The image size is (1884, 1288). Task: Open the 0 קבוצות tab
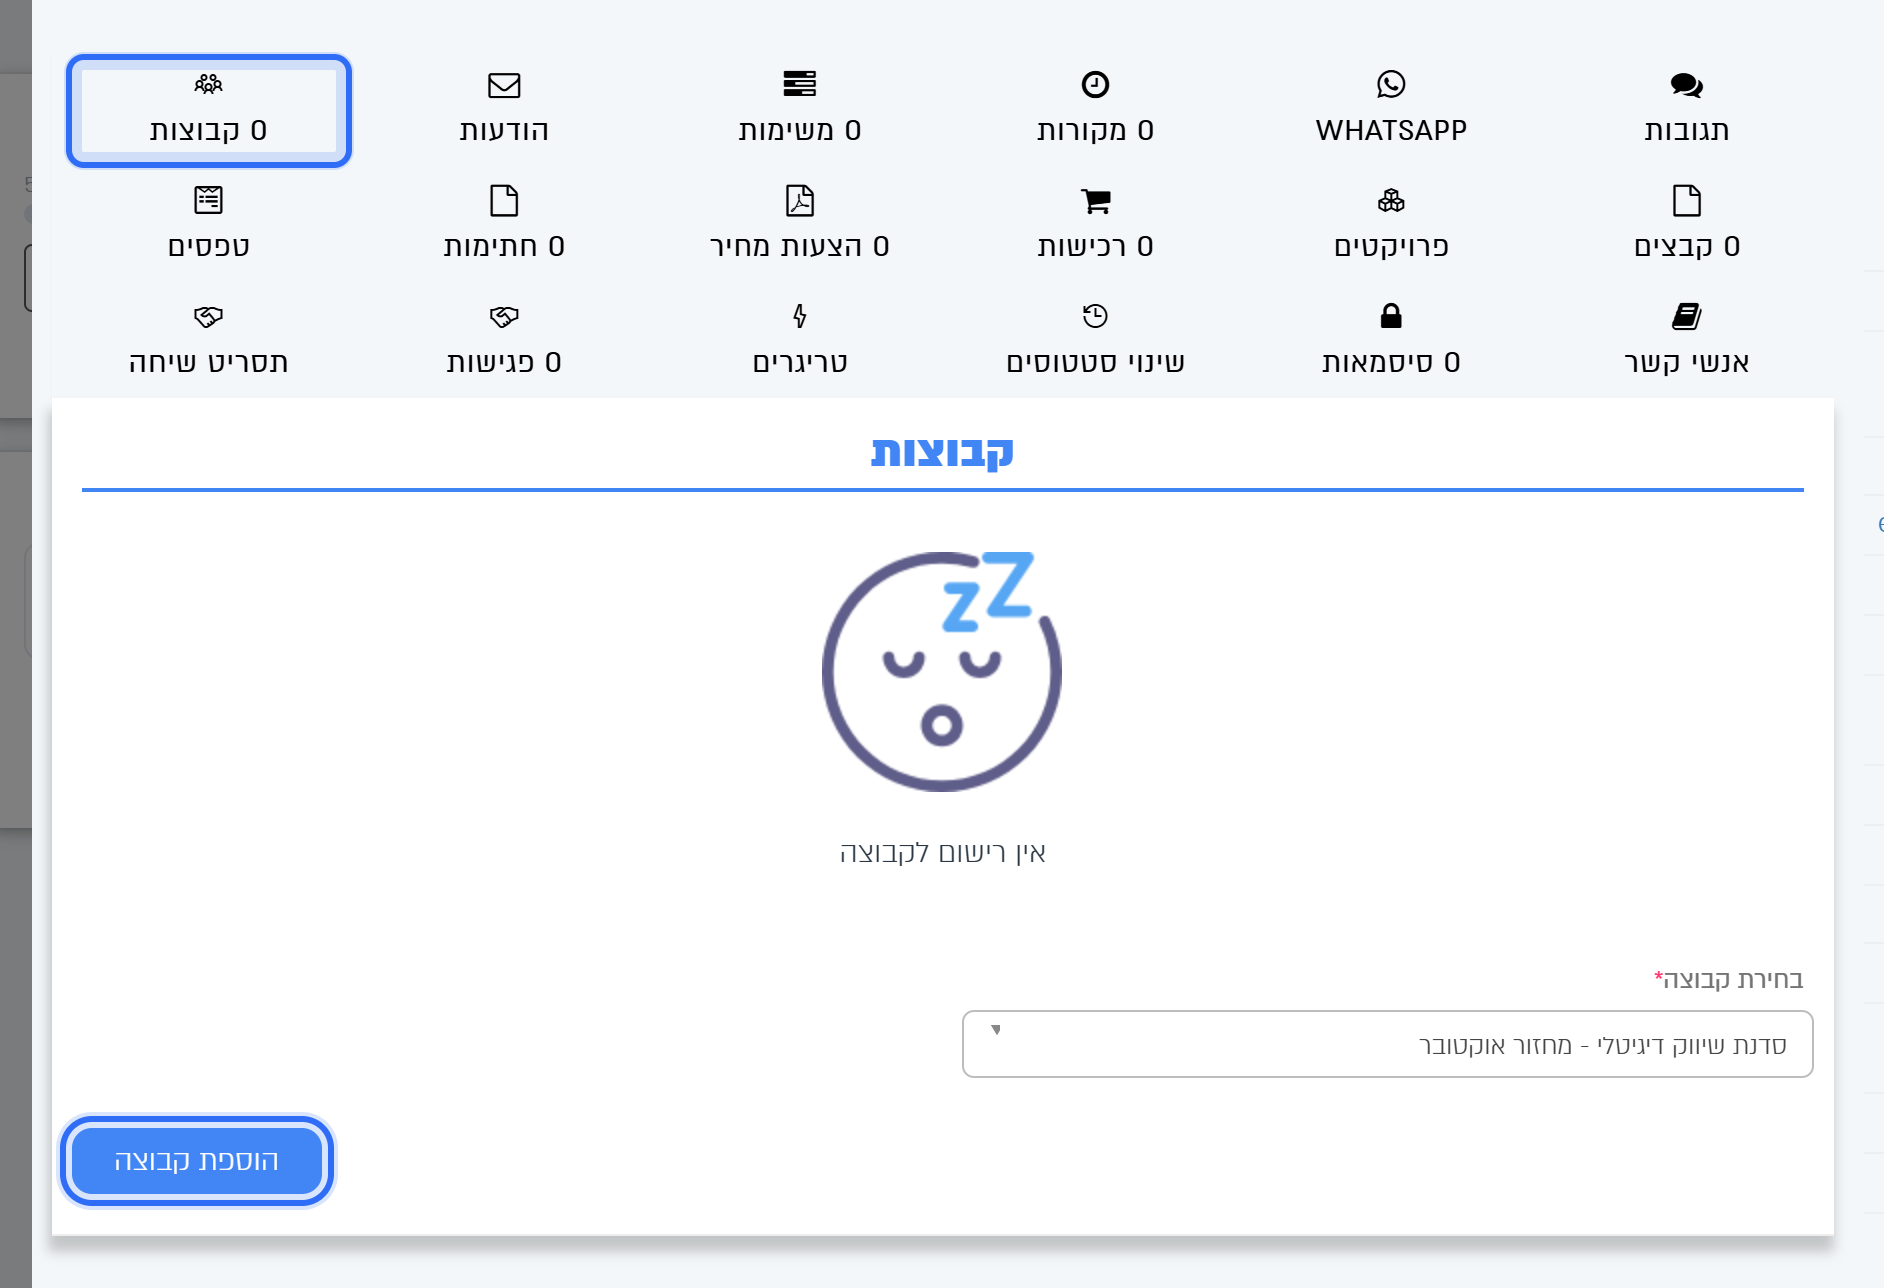(x=209, y=111)
